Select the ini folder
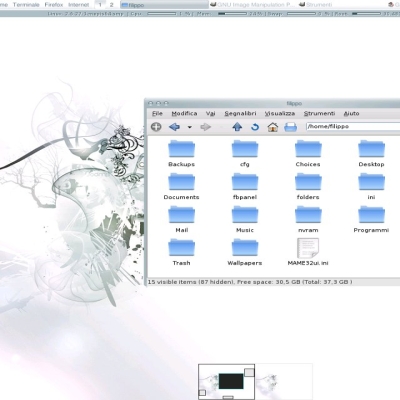The height and width of the screenshot is (400, 400). click(371, 187)
